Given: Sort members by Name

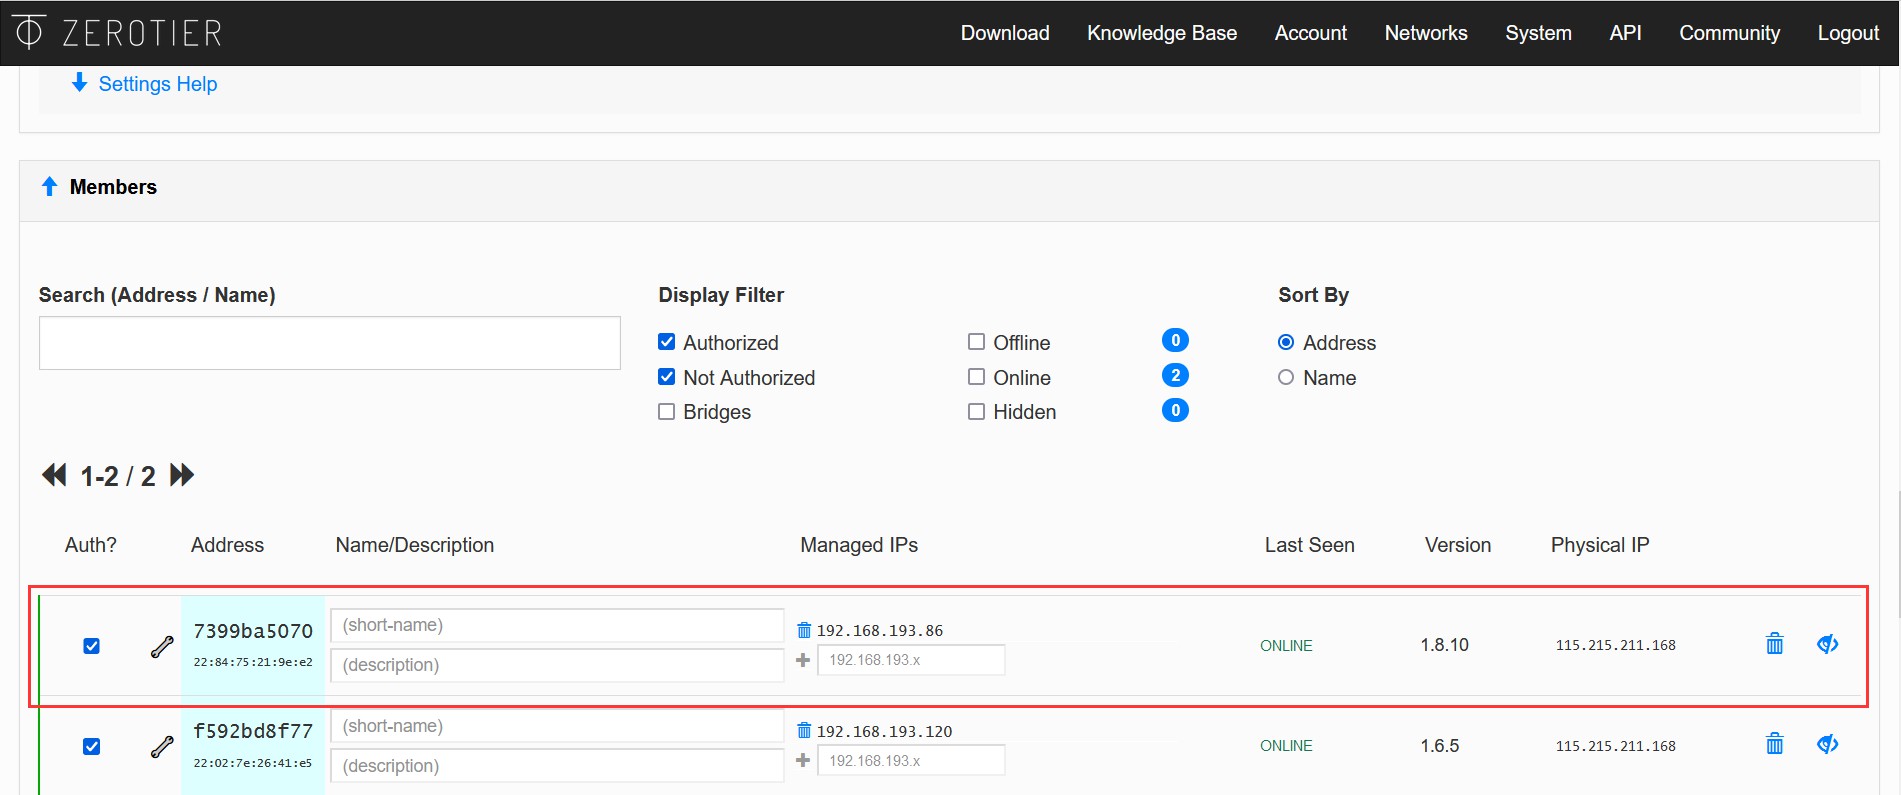Looking at the screenshot, I should point(1286,378).
